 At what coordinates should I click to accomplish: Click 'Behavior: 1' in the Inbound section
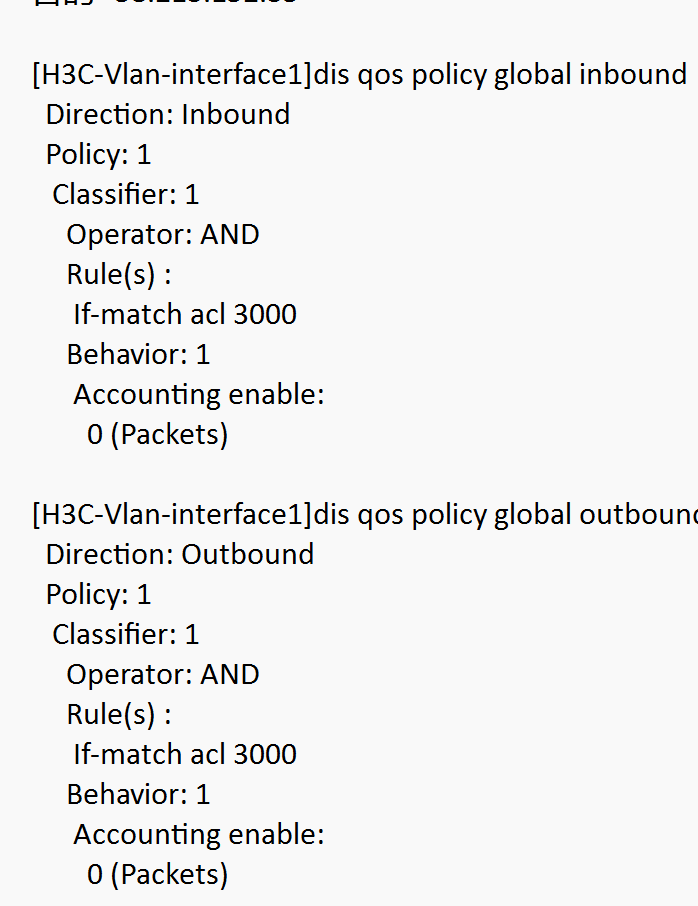138,355
